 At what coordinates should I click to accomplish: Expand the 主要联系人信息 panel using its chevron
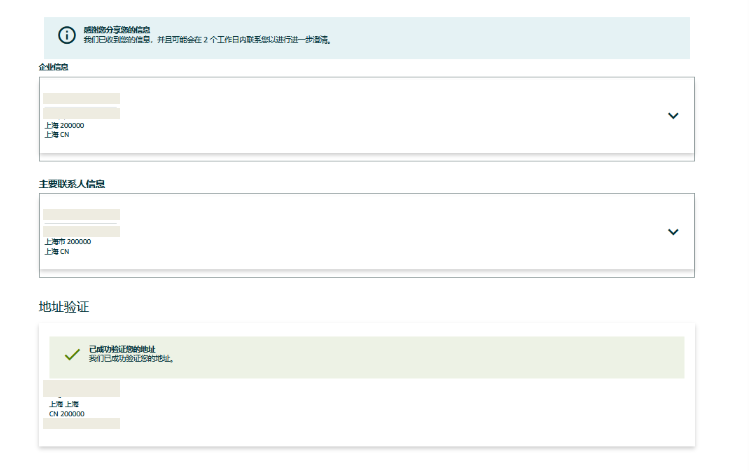673,232
